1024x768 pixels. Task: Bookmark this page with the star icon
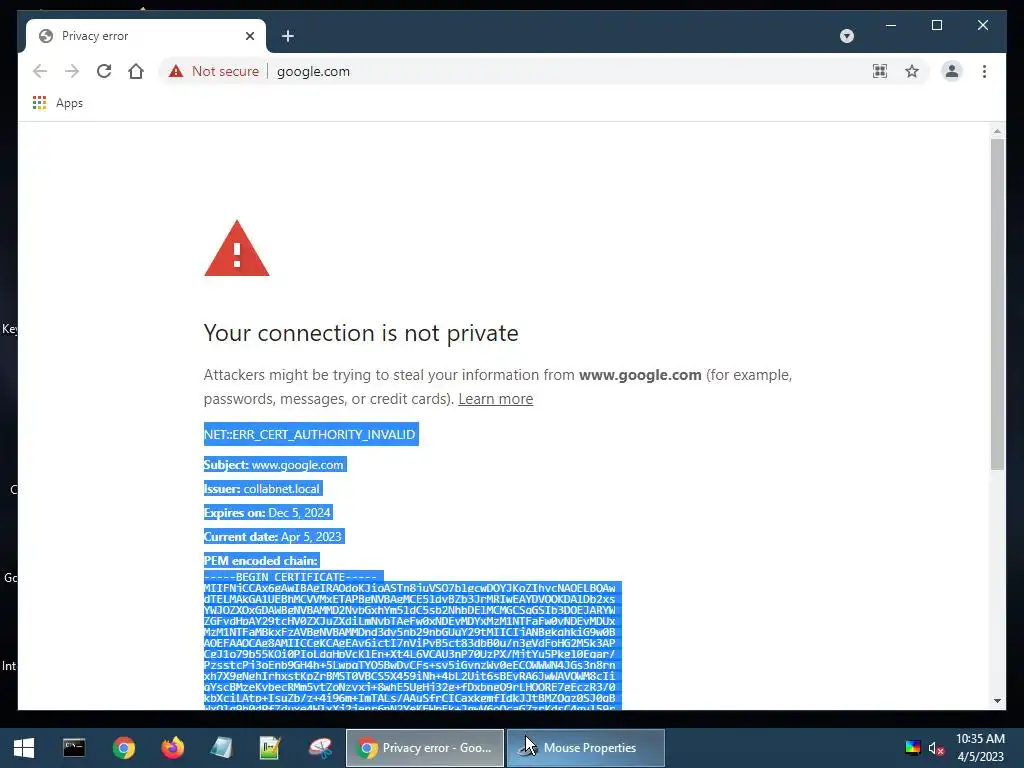coord(912,71)
